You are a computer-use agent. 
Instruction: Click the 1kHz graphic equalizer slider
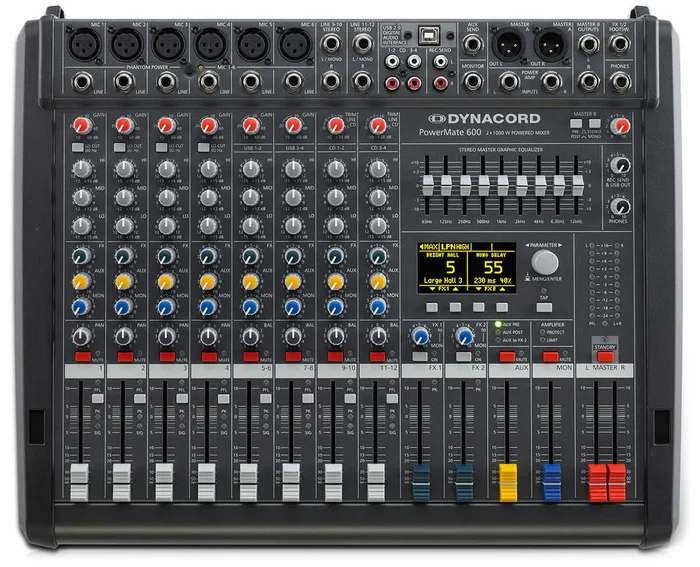click(x=503, y=186)
